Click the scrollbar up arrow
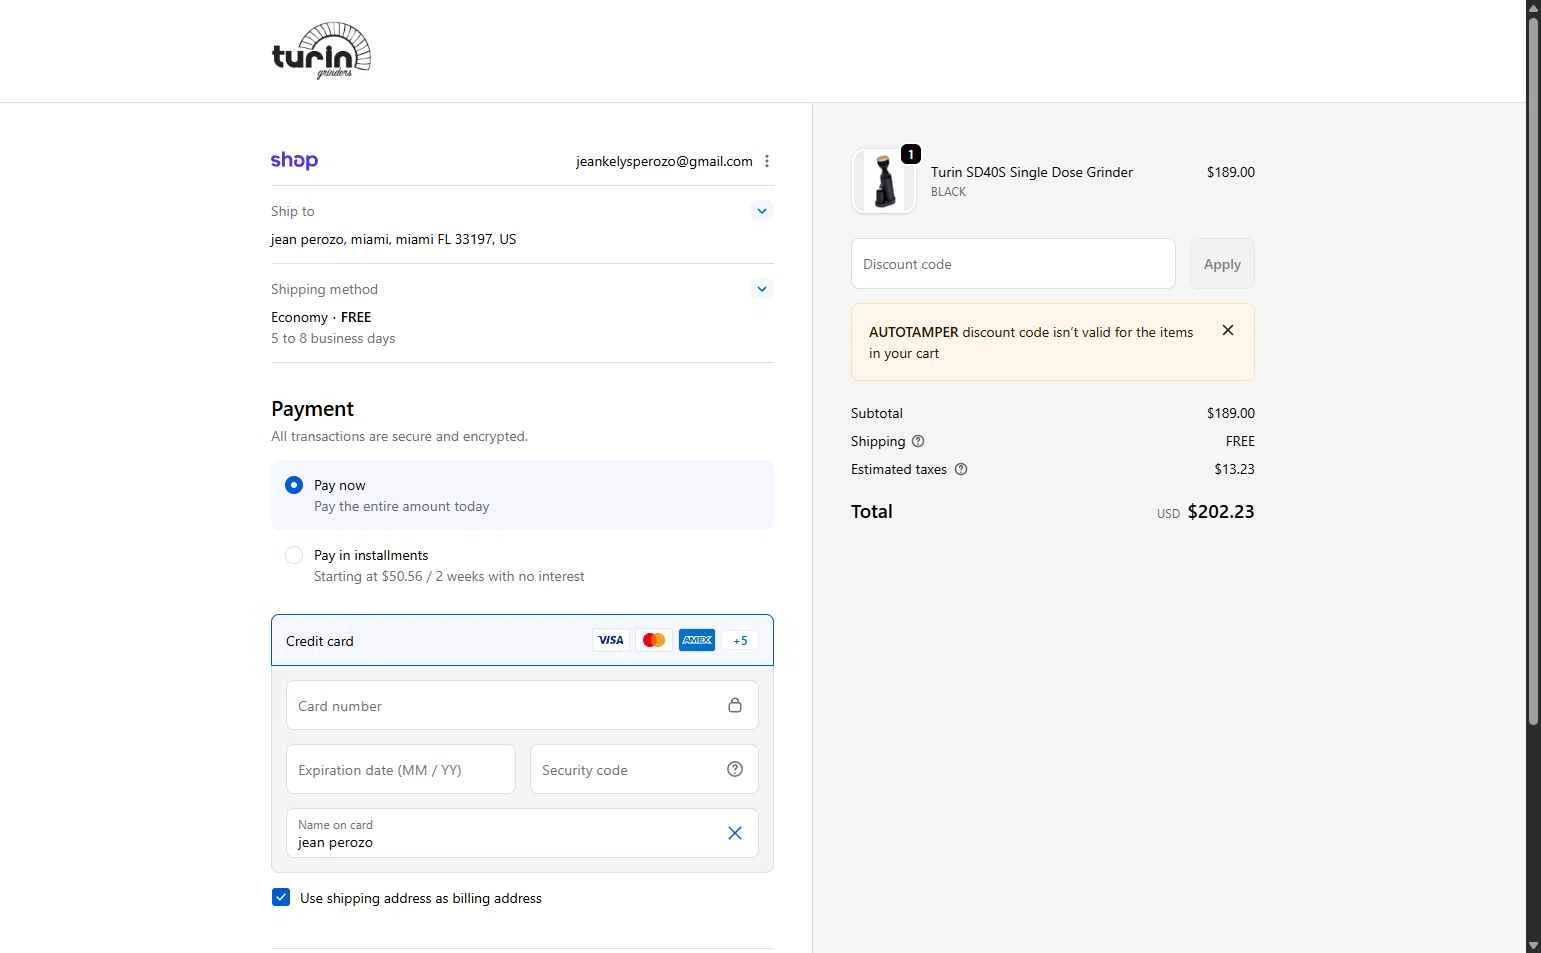This screenshot has width=1541, height=953. coord(1533,7)
